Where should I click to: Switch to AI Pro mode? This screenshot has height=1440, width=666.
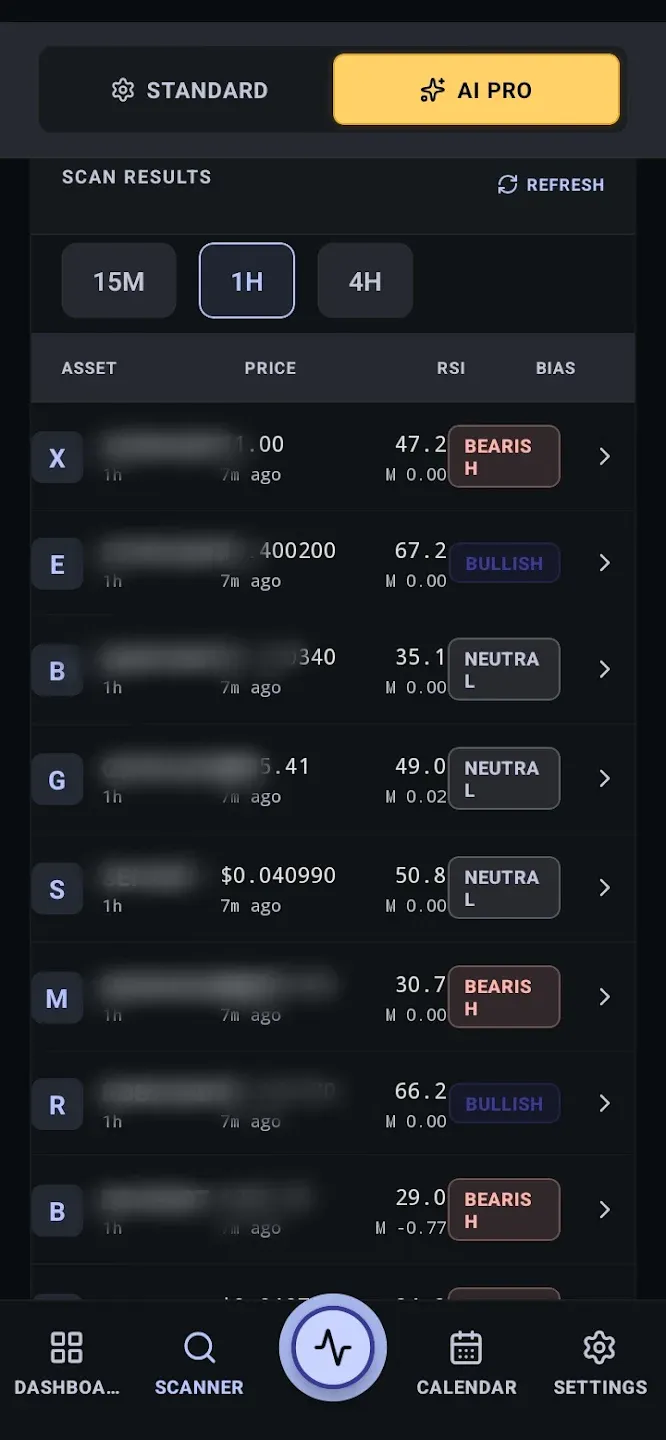point(476,90)
